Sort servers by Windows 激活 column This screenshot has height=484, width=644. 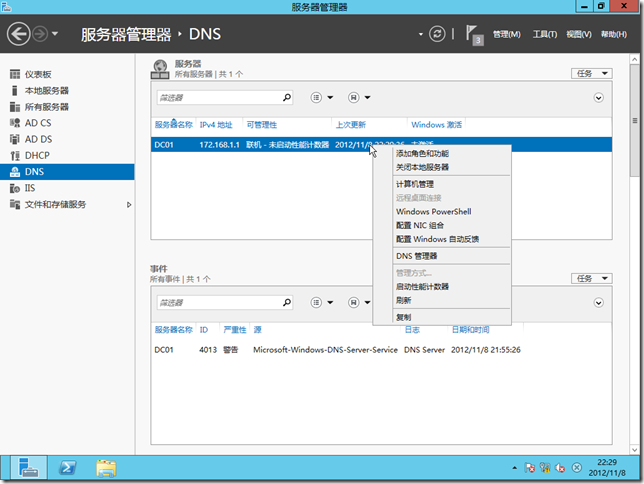tap(437, 125)
